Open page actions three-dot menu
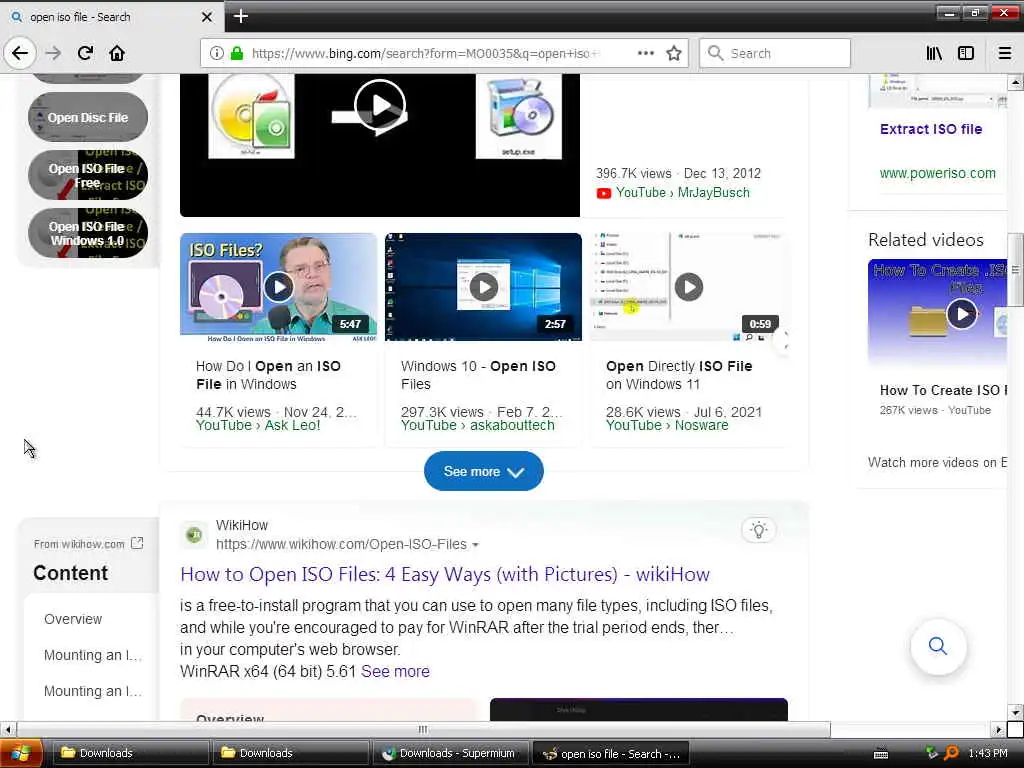Screen dimensions: 1024x768 645,53
